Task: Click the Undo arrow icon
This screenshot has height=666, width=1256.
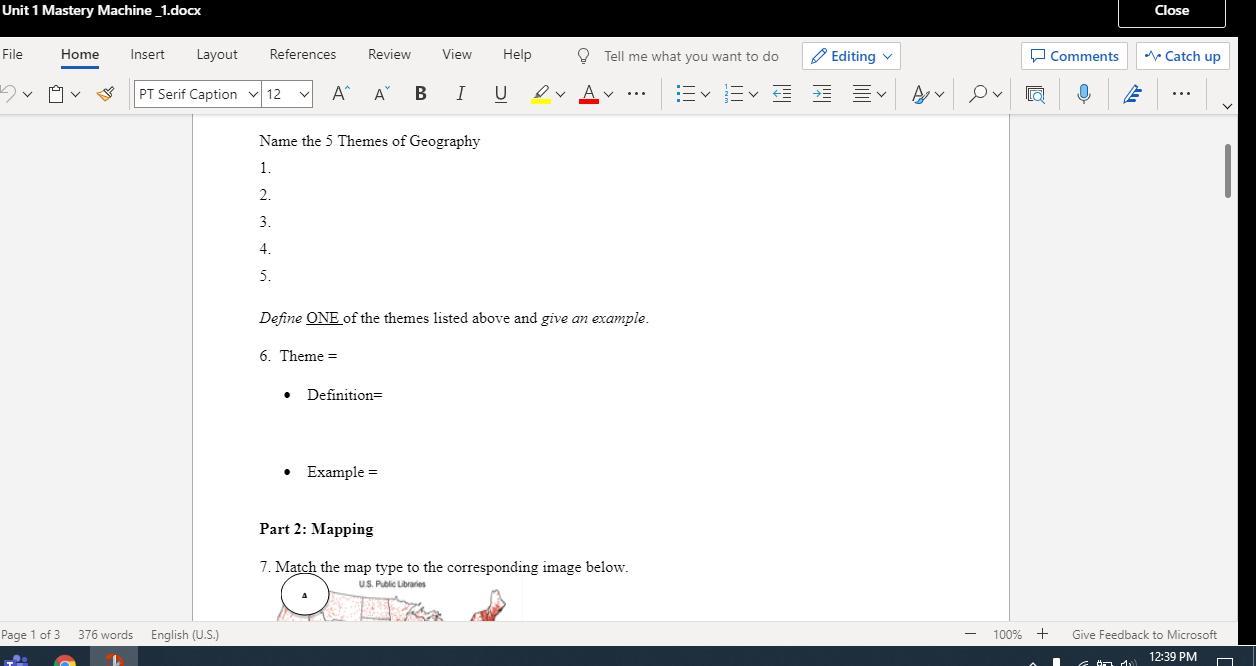Action: [x=7, y=94]
